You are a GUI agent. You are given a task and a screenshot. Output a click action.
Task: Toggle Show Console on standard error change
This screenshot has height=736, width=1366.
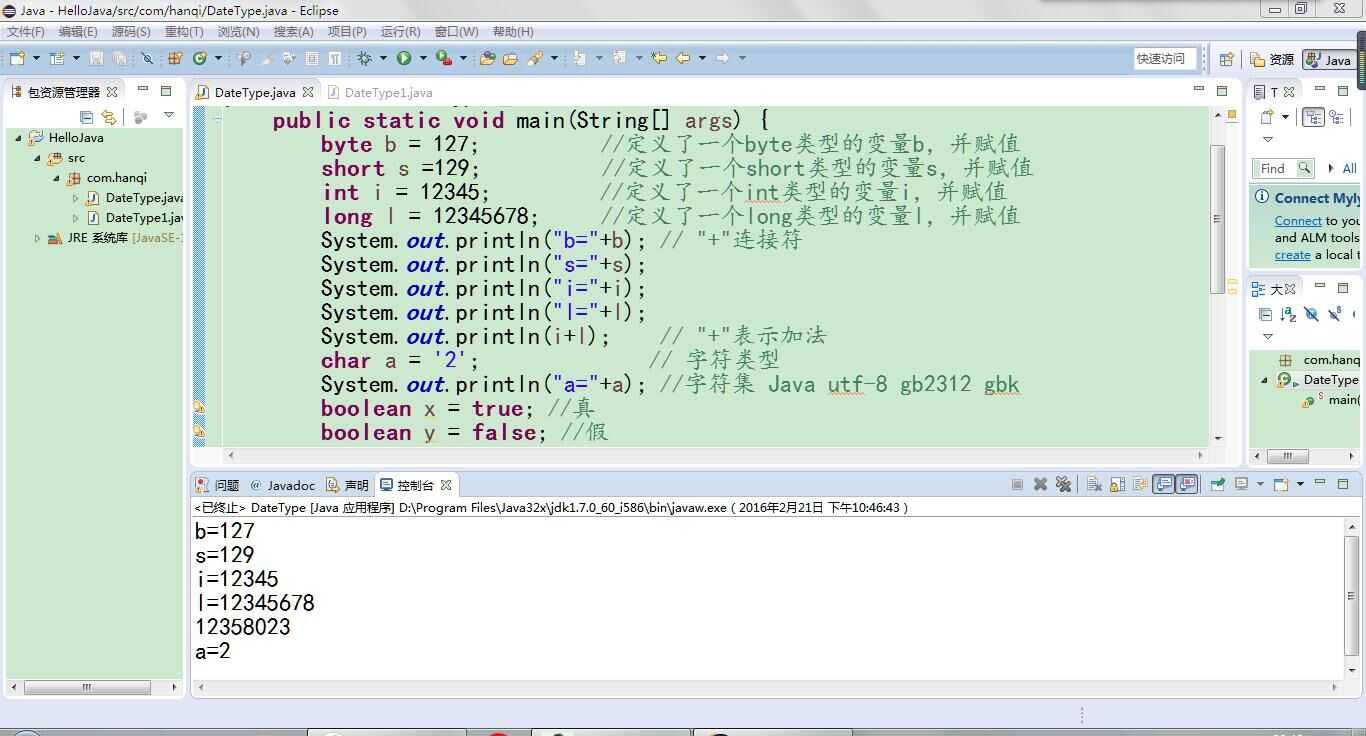[x=1187, y=484]
